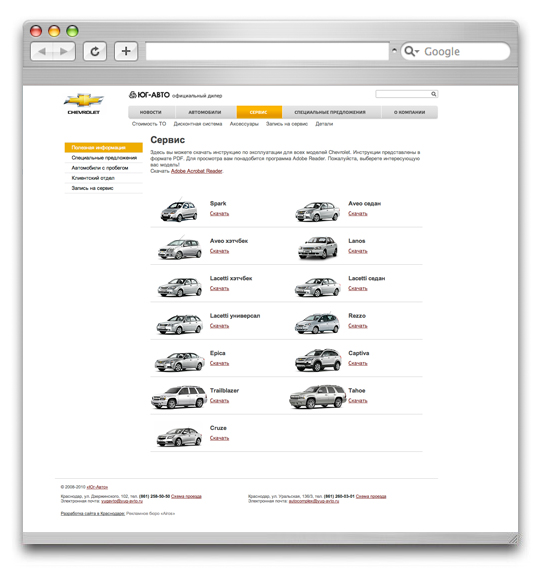The height and width of the screenshot is (587, 544).
Task: Download the Spark manual via Скачать
Action: pos(219,214)
